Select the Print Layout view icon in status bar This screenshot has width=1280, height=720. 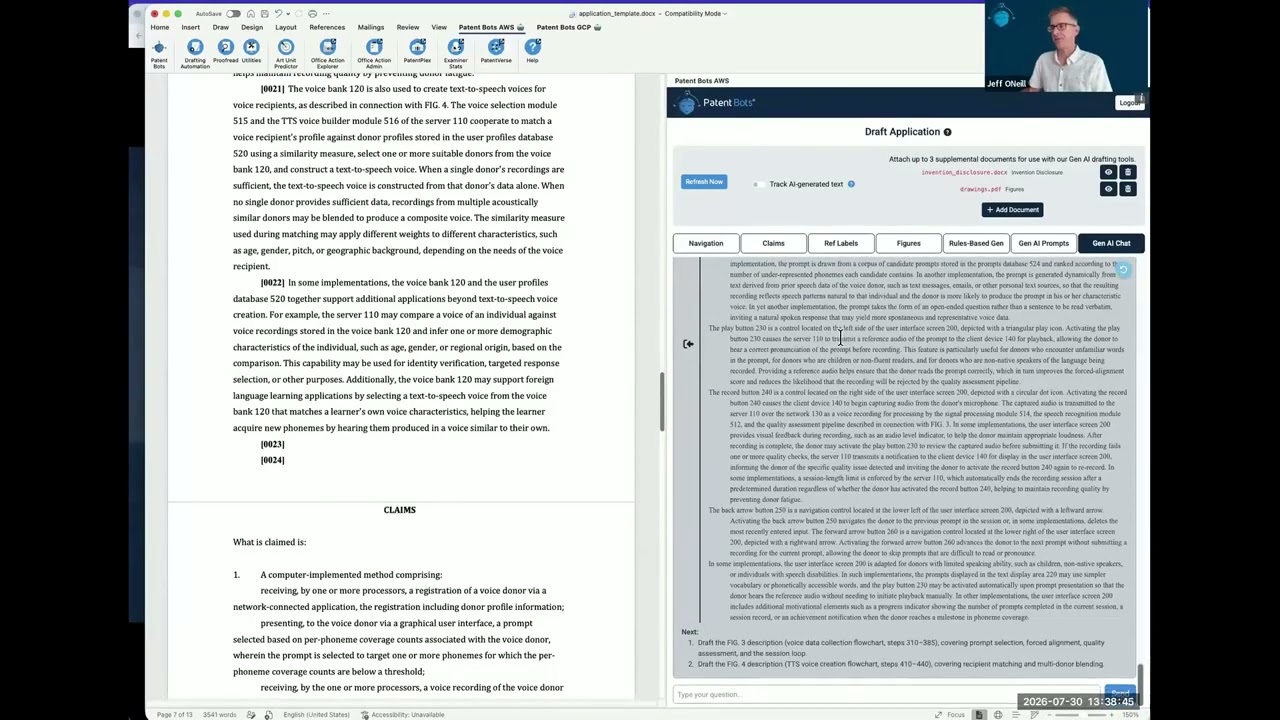click(979, 715)
